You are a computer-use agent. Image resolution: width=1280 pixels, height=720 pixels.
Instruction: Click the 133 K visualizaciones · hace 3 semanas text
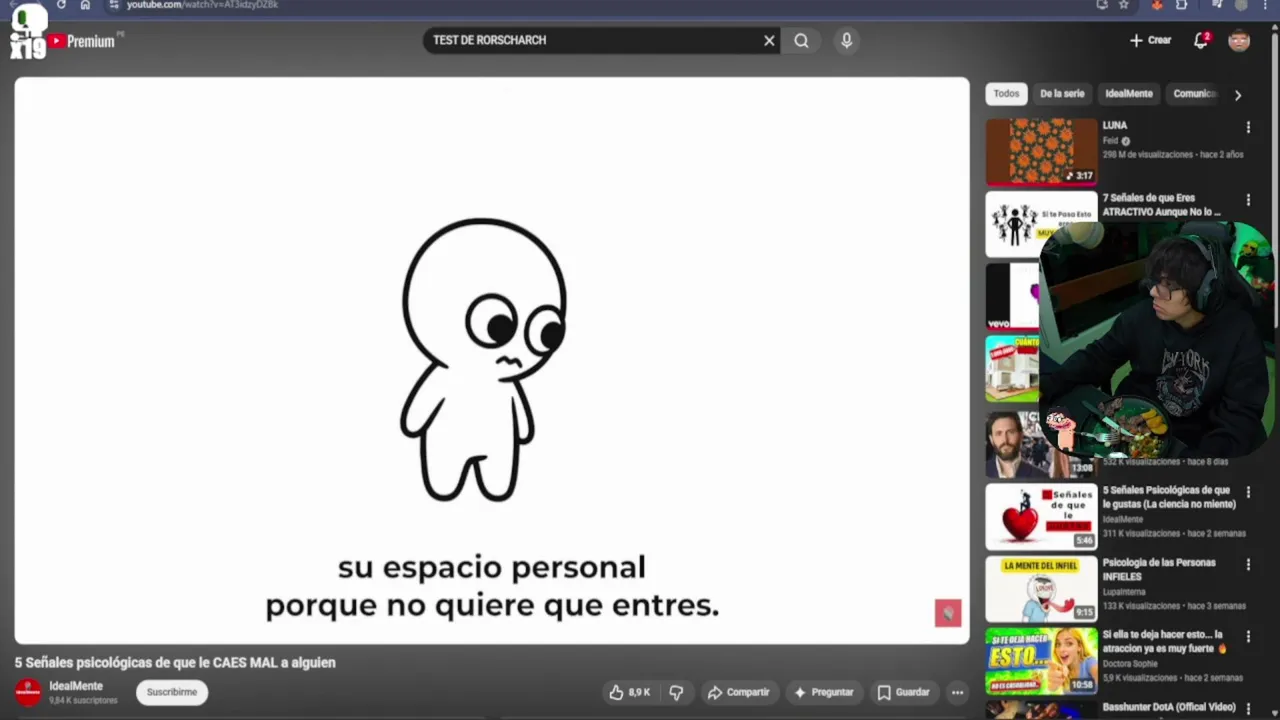pyautogui.click(x=1174, y=606)
